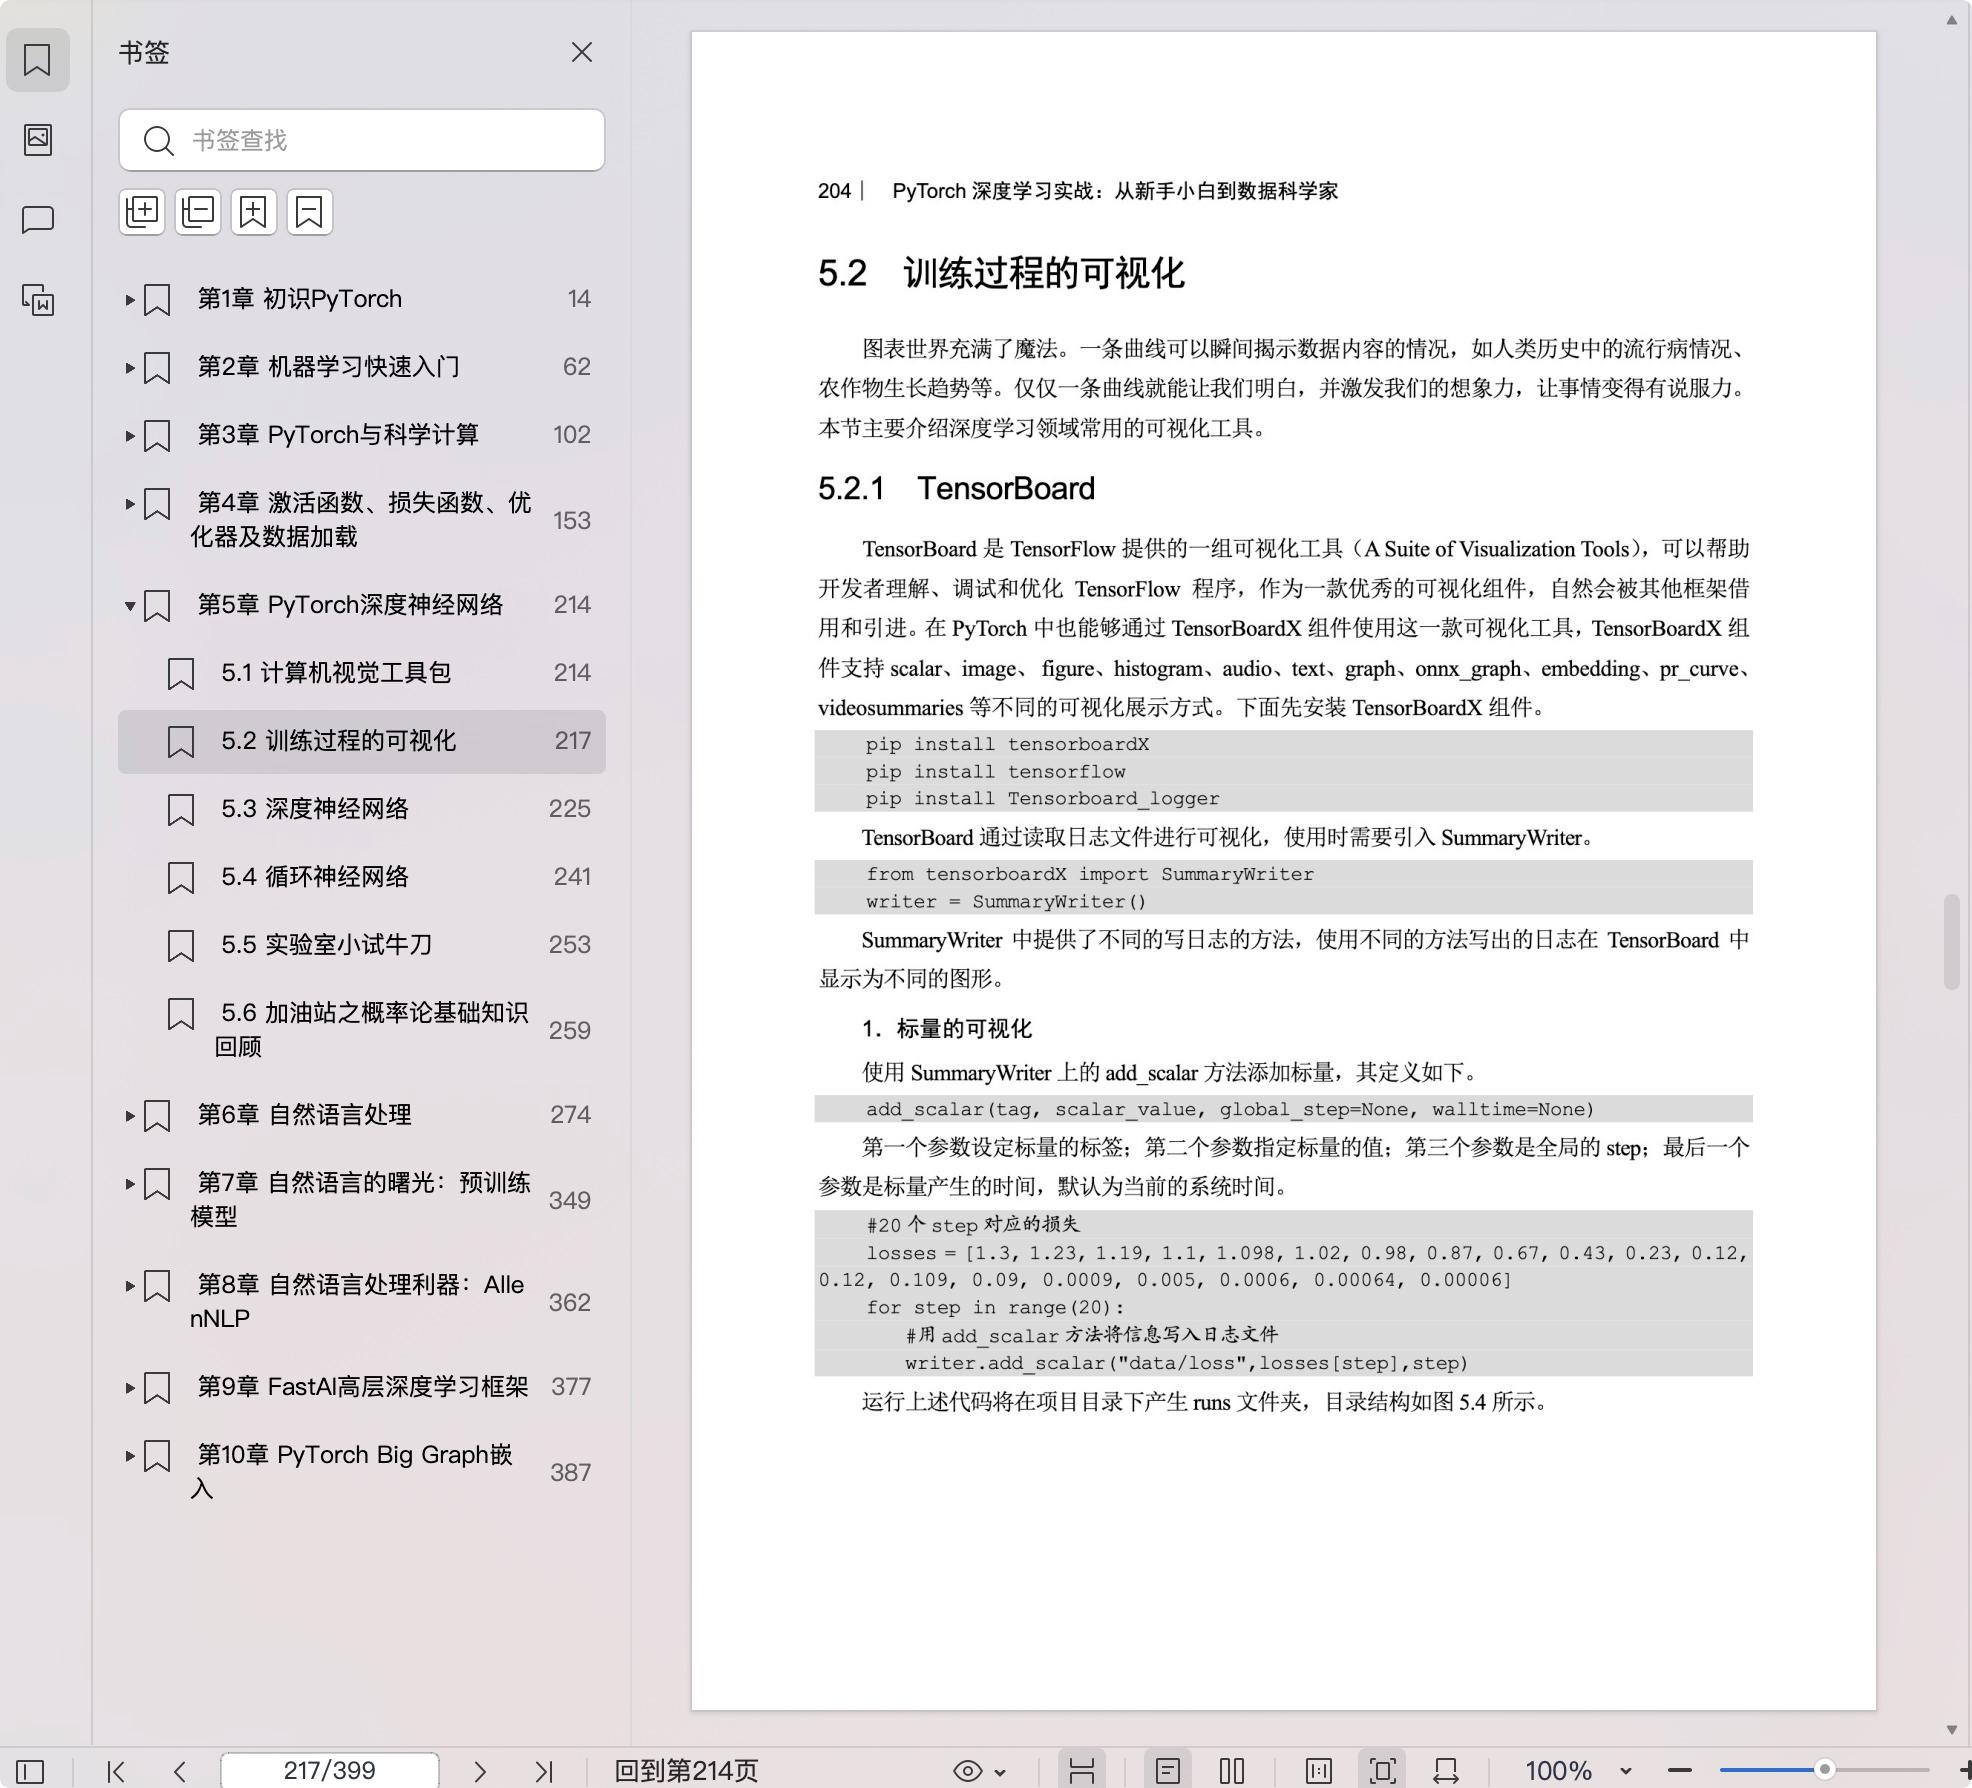1972x1788 pixels.
Task: Go to next page arrow
Action: [x=480, y=1771]
